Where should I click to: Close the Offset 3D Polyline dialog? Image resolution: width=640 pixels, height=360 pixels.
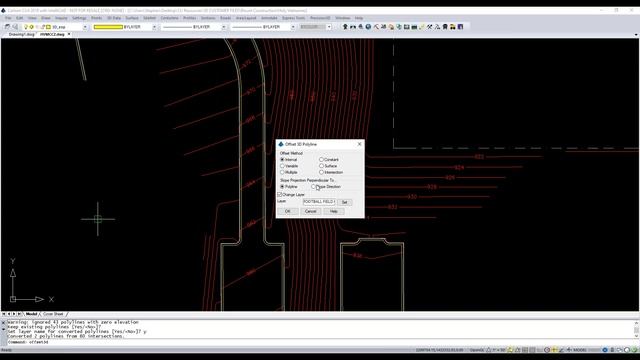pyautogui.click(x=359, y=144)
